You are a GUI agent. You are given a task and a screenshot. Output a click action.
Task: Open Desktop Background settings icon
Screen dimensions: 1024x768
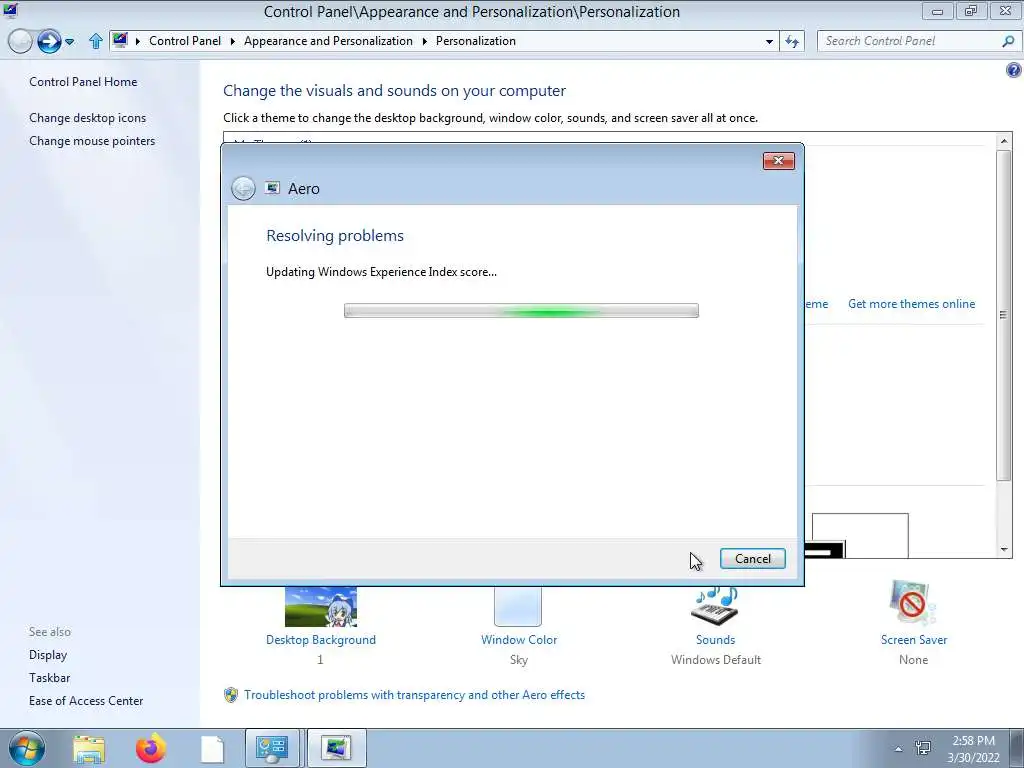pos(321,607)
